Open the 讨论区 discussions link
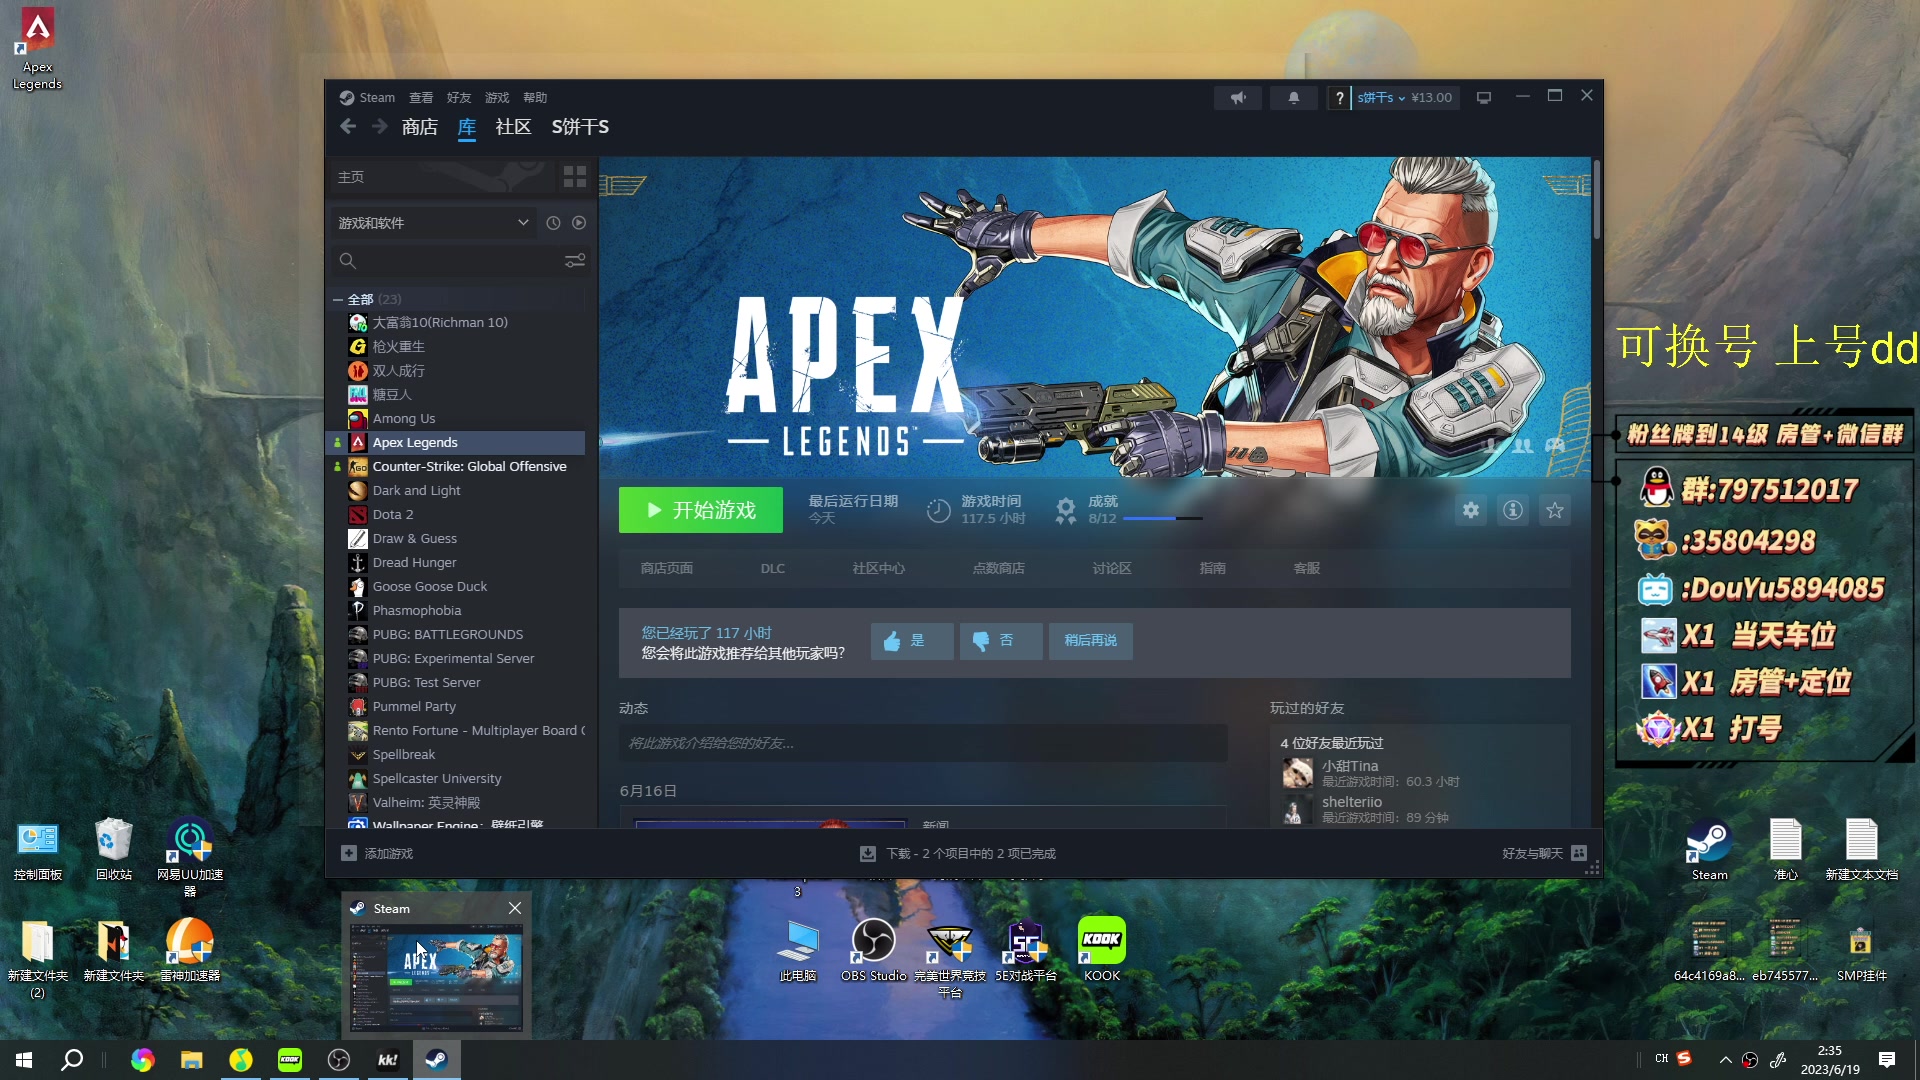 coord(1112,568)
